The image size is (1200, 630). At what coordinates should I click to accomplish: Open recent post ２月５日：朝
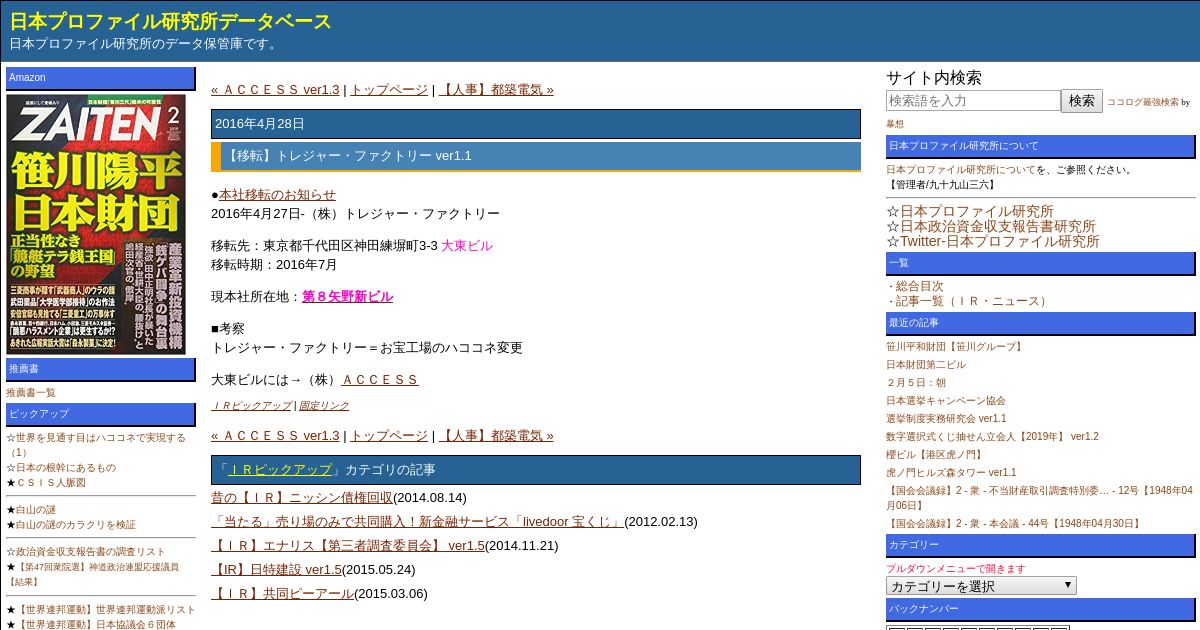pyautogui.click(x=916, y=383)
